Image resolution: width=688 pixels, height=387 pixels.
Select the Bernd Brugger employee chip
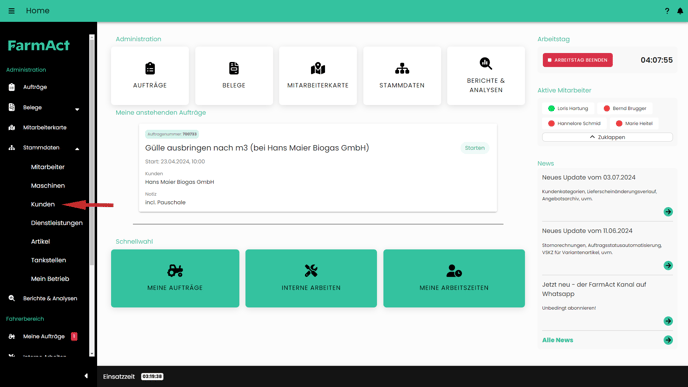(625, 108)
